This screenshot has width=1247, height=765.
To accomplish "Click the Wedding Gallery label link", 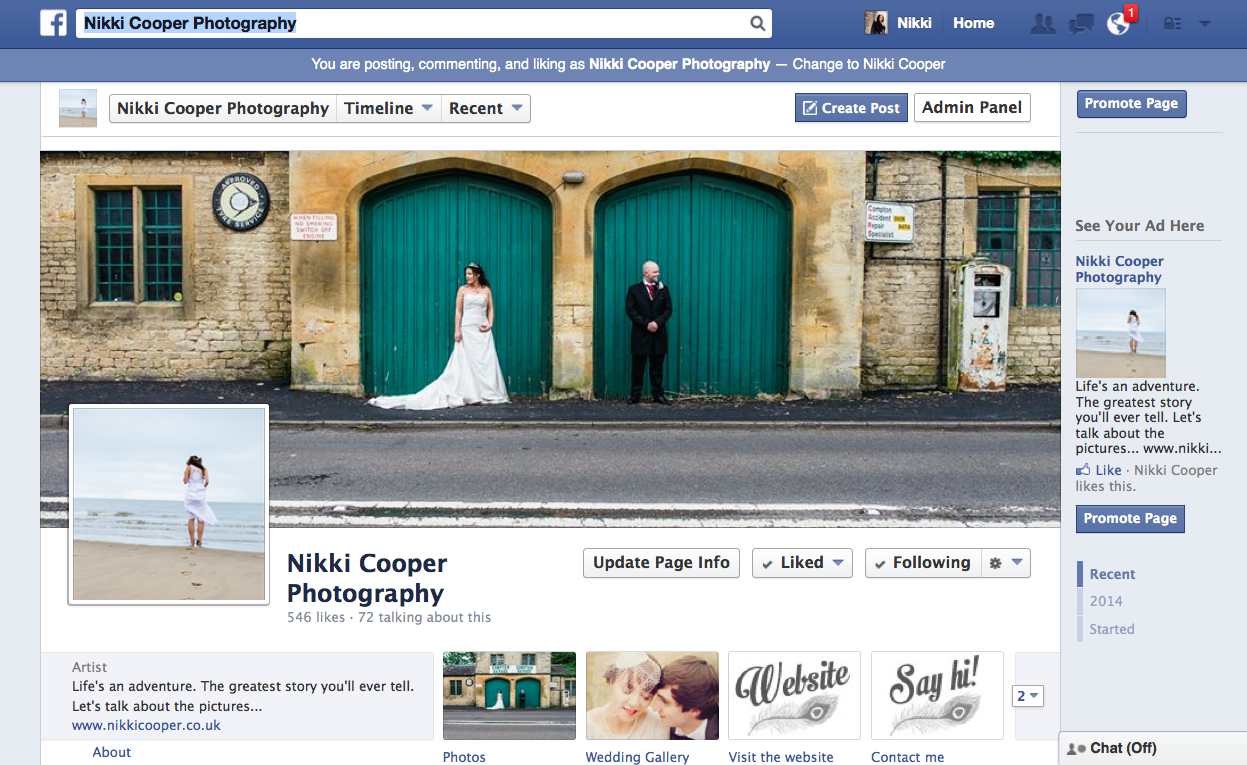I will pyautogui.click(x=637, y=757).
